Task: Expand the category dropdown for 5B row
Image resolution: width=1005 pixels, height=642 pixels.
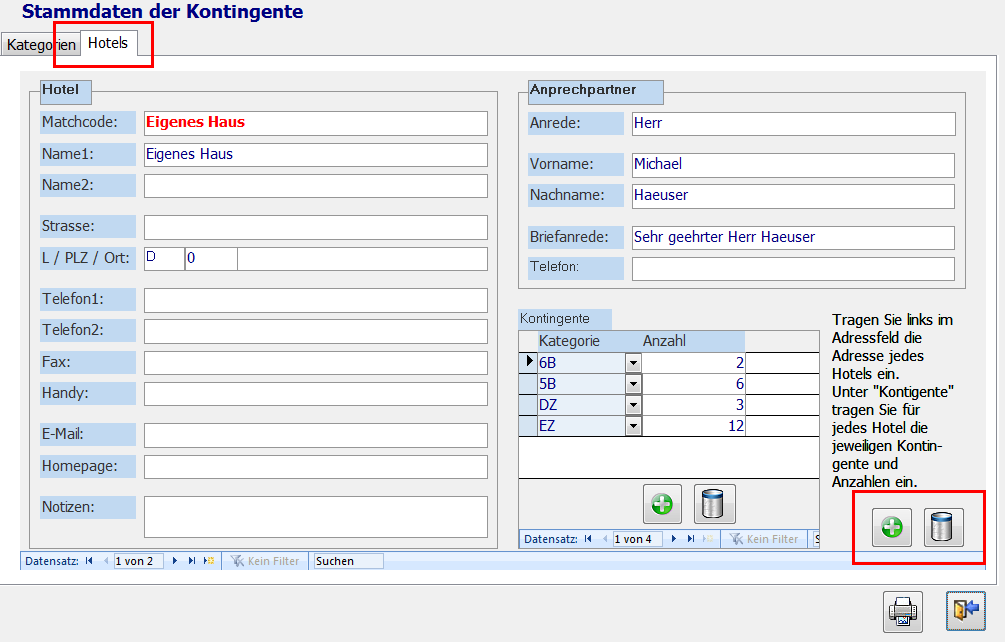Action: [633, 384]
